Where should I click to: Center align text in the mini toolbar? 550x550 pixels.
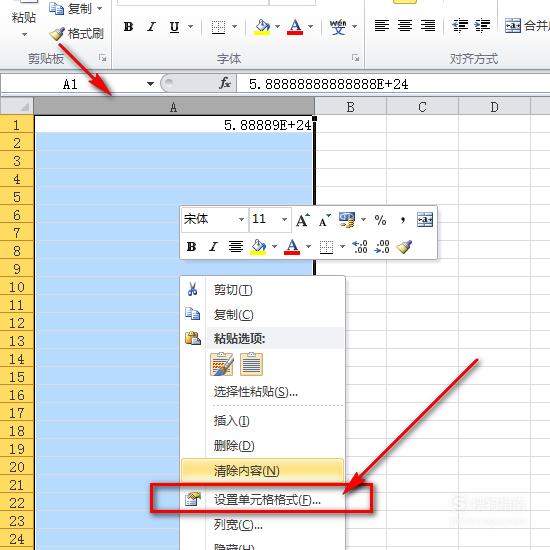(236, 247)
